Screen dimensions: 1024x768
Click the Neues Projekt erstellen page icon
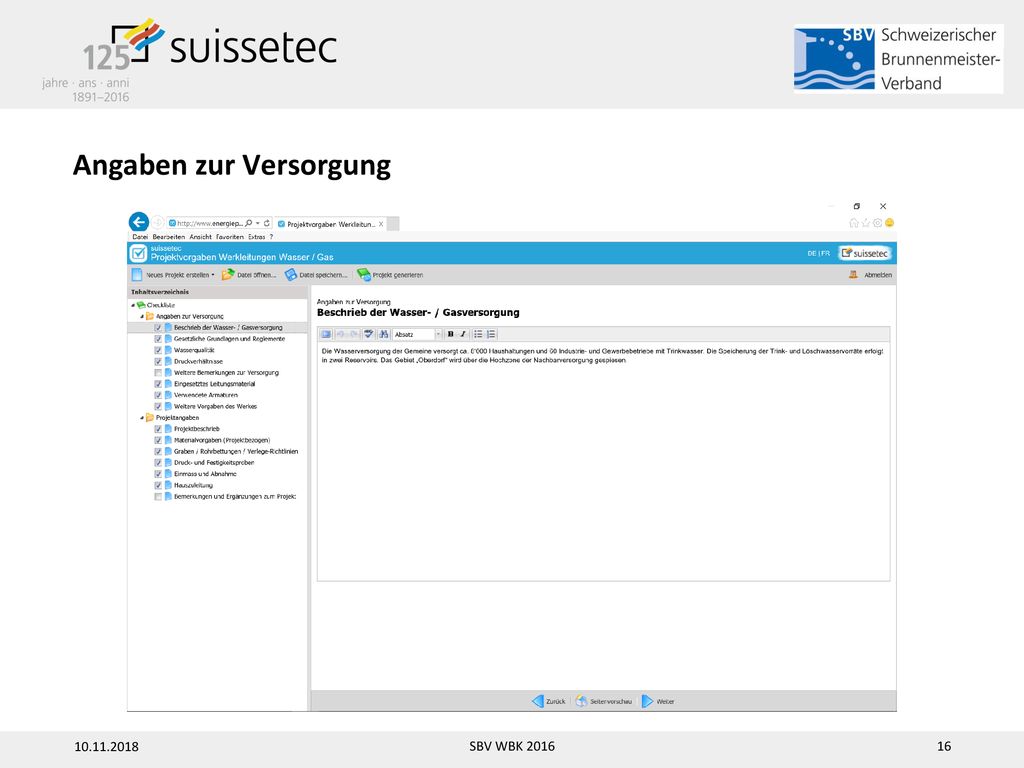click(136, 275)
